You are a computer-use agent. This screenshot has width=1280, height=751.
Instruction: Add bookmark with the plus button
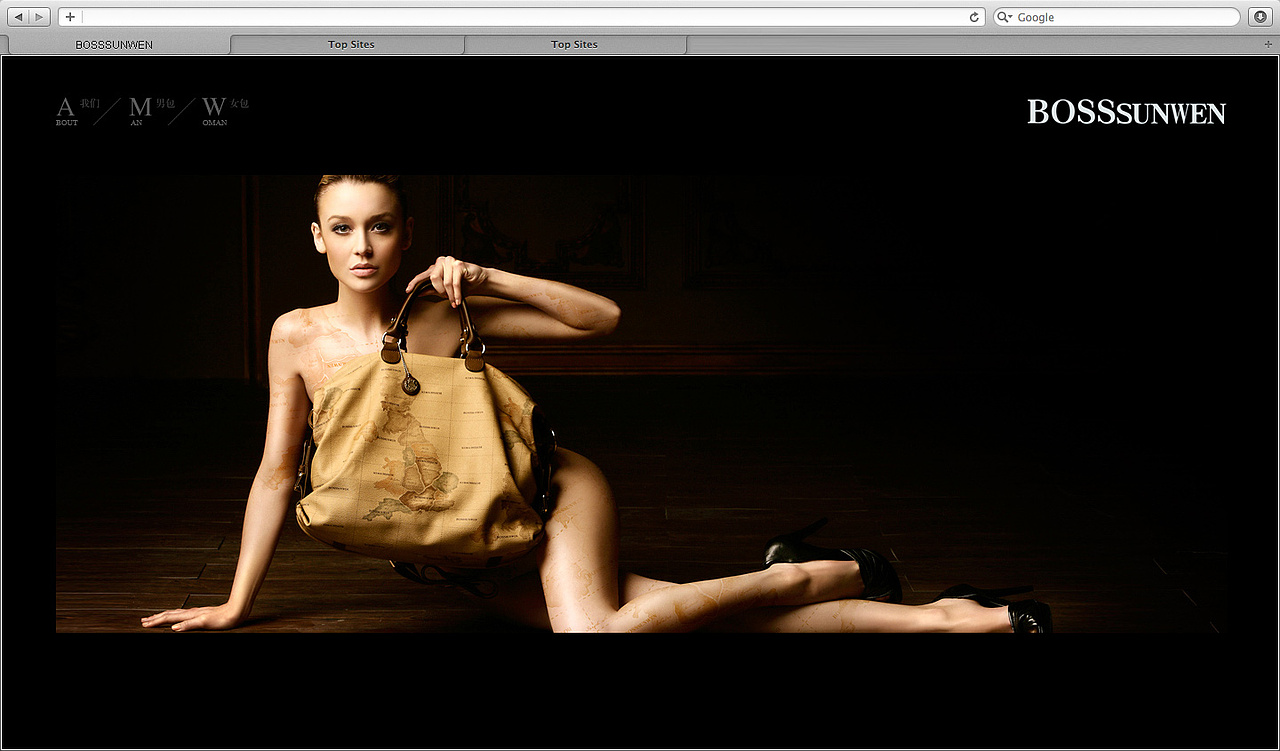point(70,17)
